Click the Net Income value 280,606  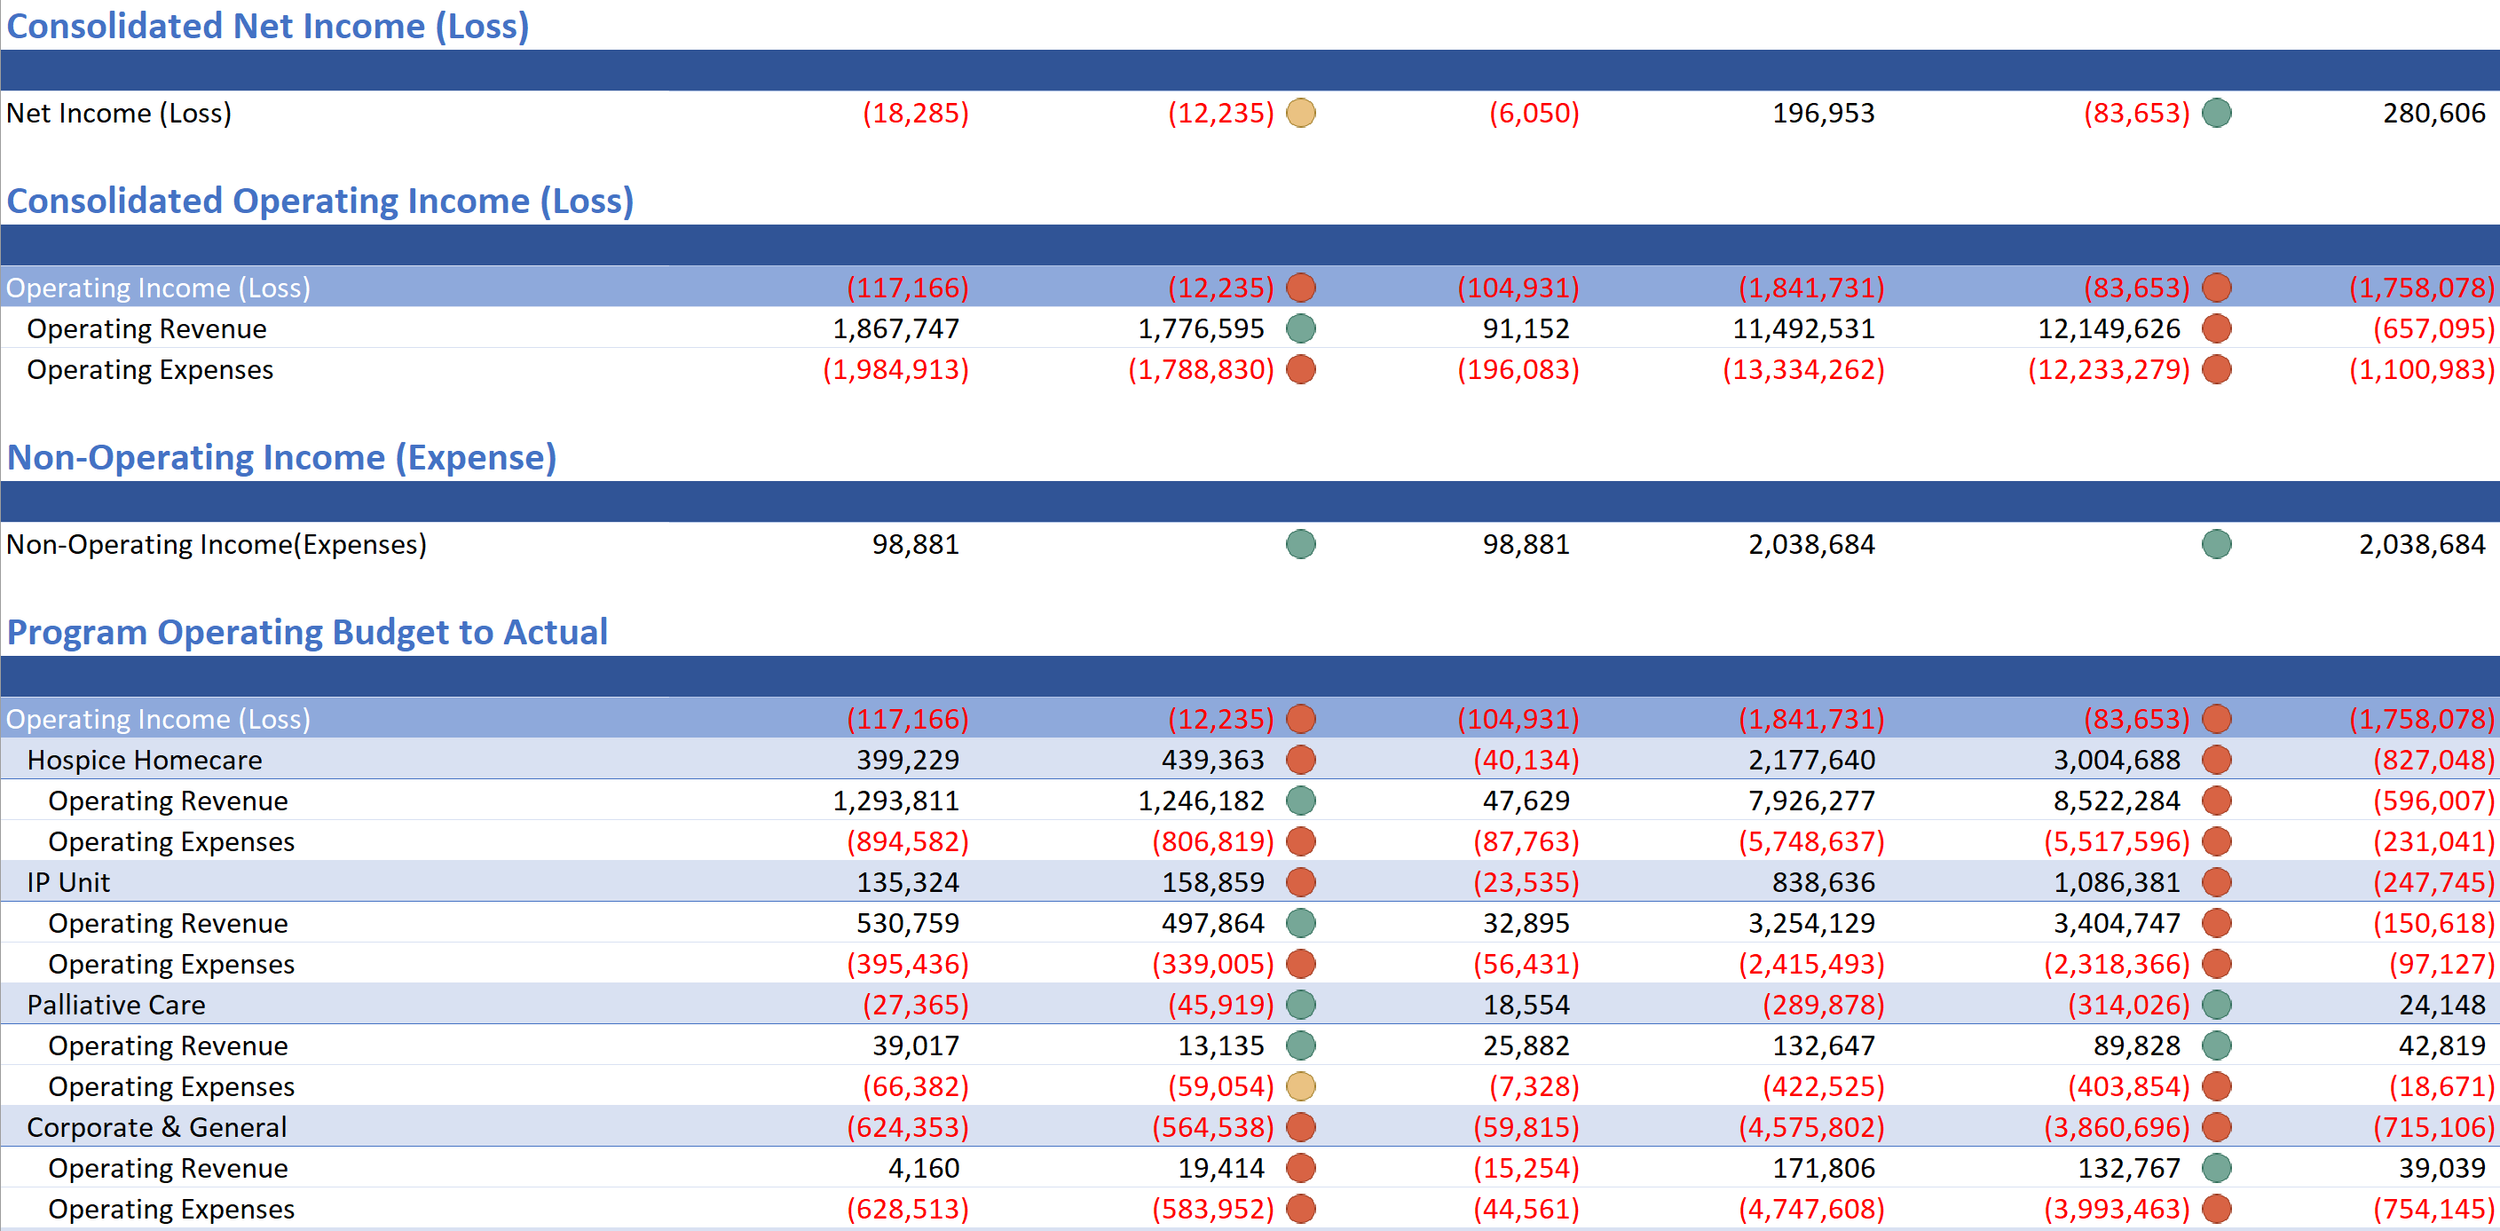click(x=2433, y=113)
